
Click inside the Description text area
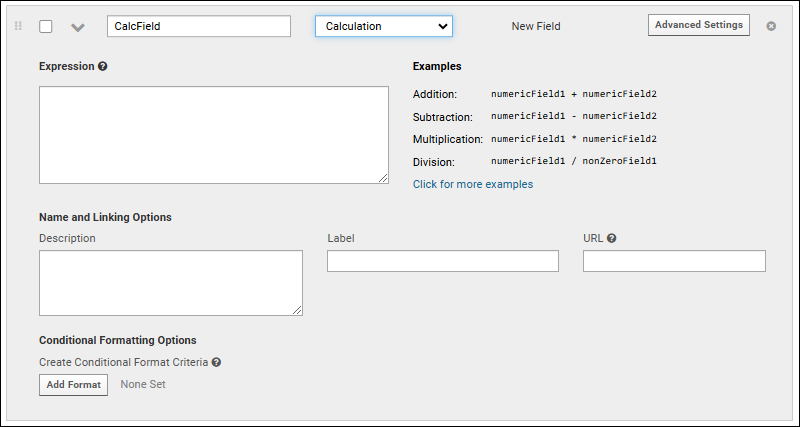coord(170,282)
